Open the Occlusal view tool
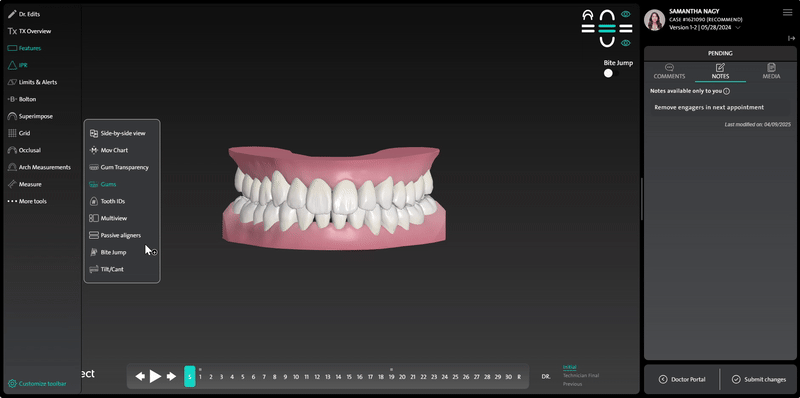The width and height of the screenshot is (800, 398). 24,150
